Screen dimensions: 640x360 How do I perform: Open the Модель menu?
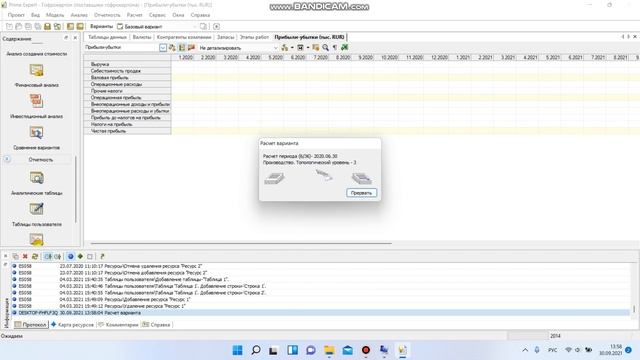pyautogui.click(x=55, y=15)
